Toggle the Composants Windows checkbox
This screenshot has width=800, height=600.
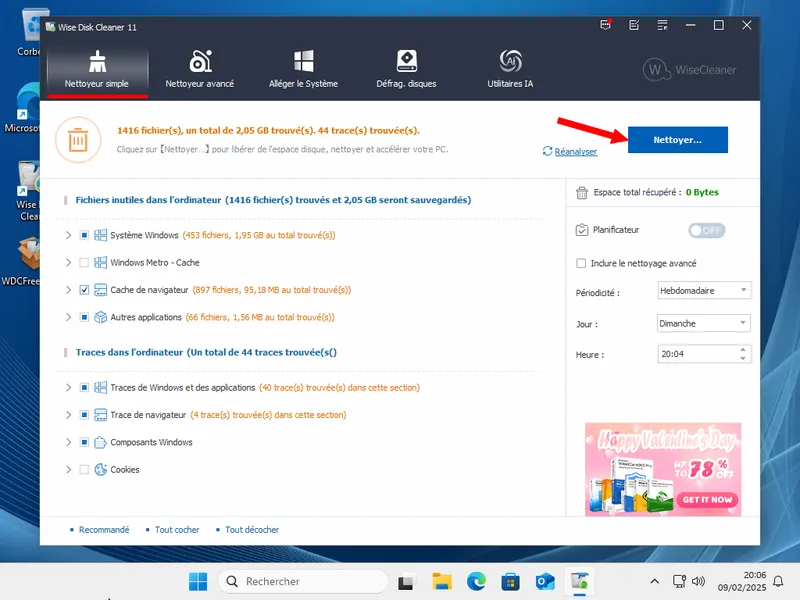click(x=84, y=442)
